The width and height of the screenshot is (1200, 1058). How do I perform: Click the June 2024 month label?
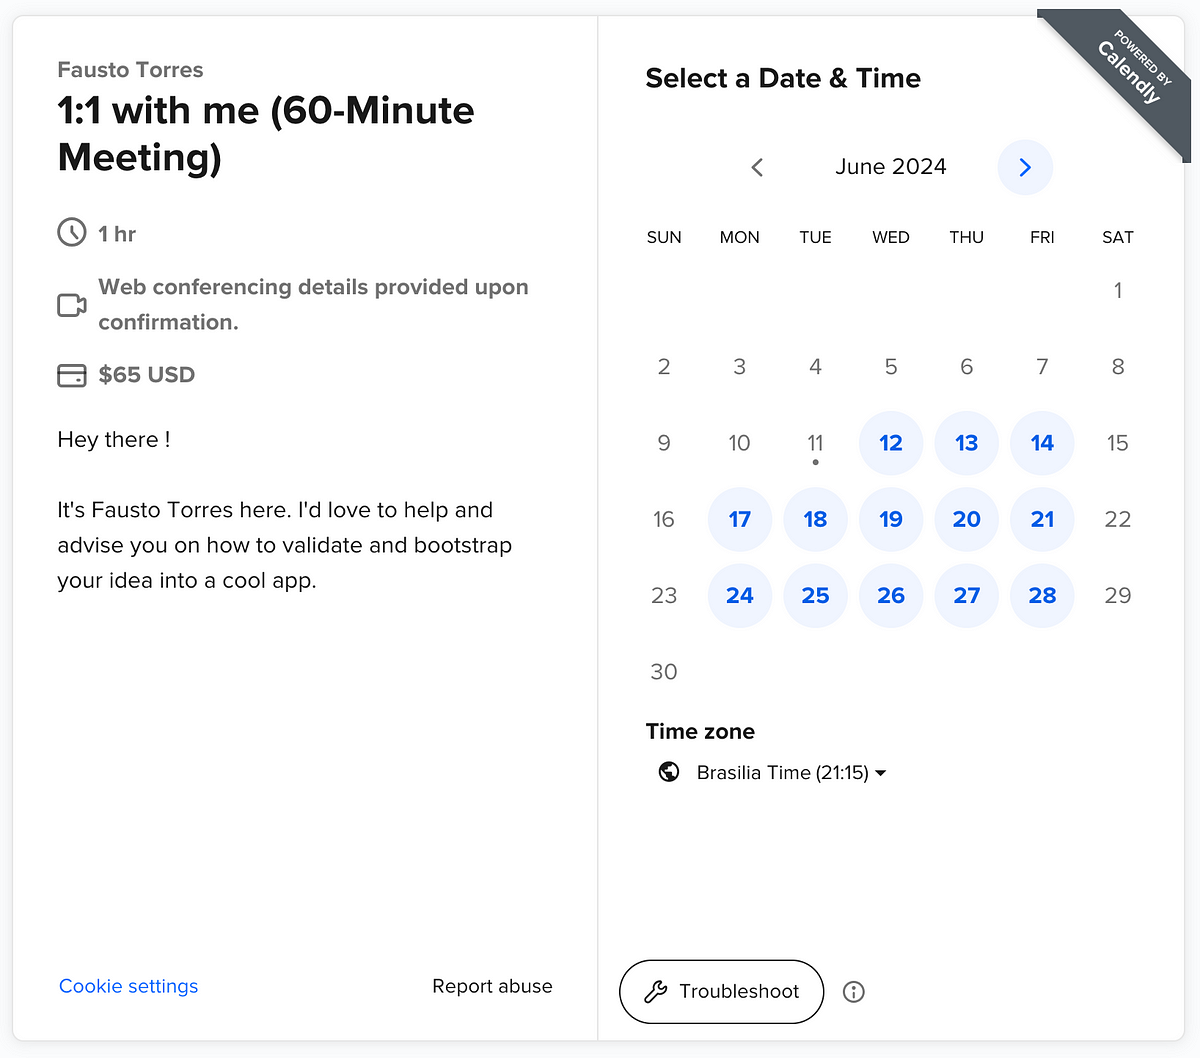coord(891,167)
